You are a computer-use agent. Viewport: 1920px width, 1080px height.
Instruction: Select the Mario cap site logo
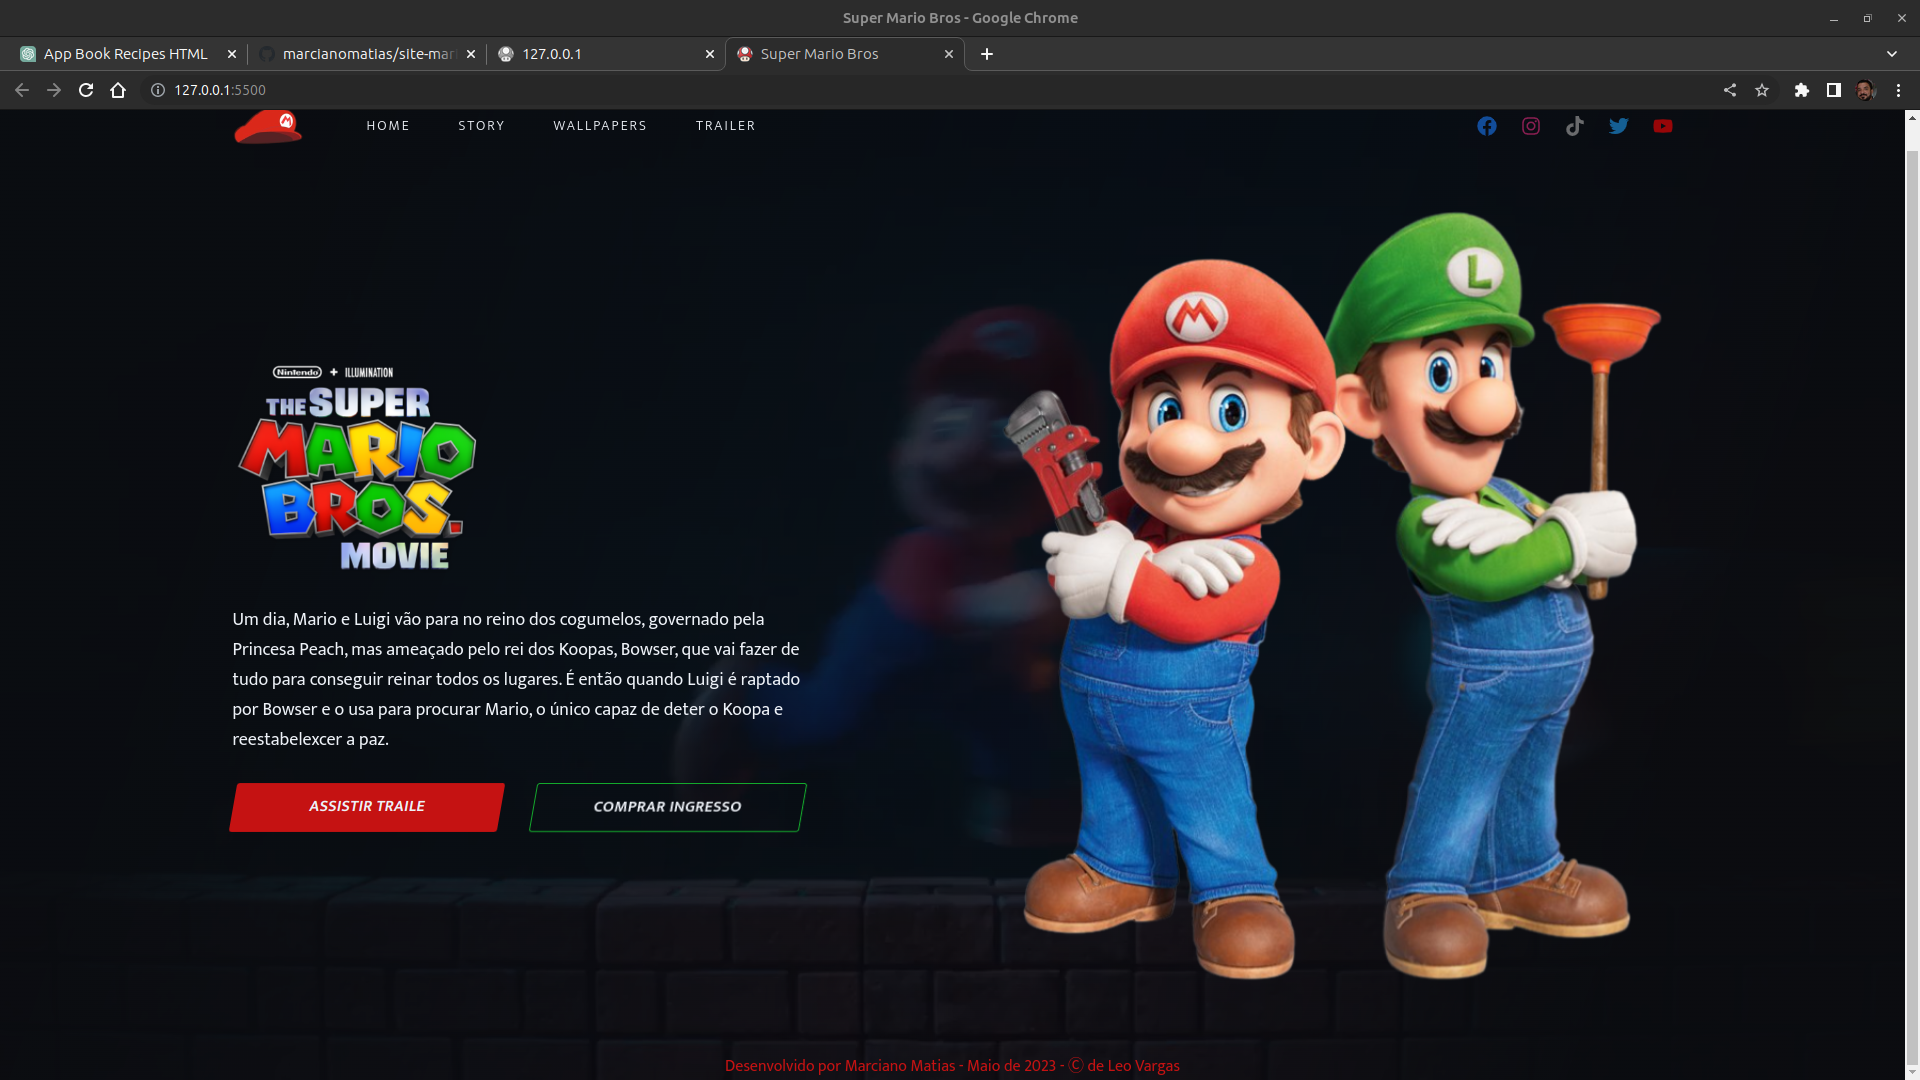click(x=267, y=127)
